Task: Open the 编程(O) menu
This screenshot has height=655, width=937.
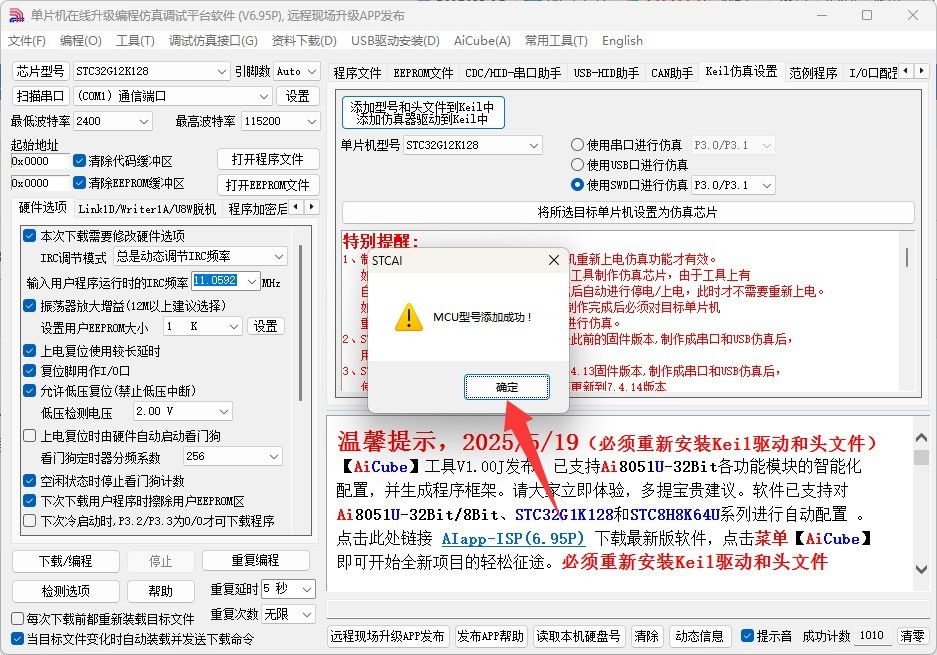Action: point(81,41)
